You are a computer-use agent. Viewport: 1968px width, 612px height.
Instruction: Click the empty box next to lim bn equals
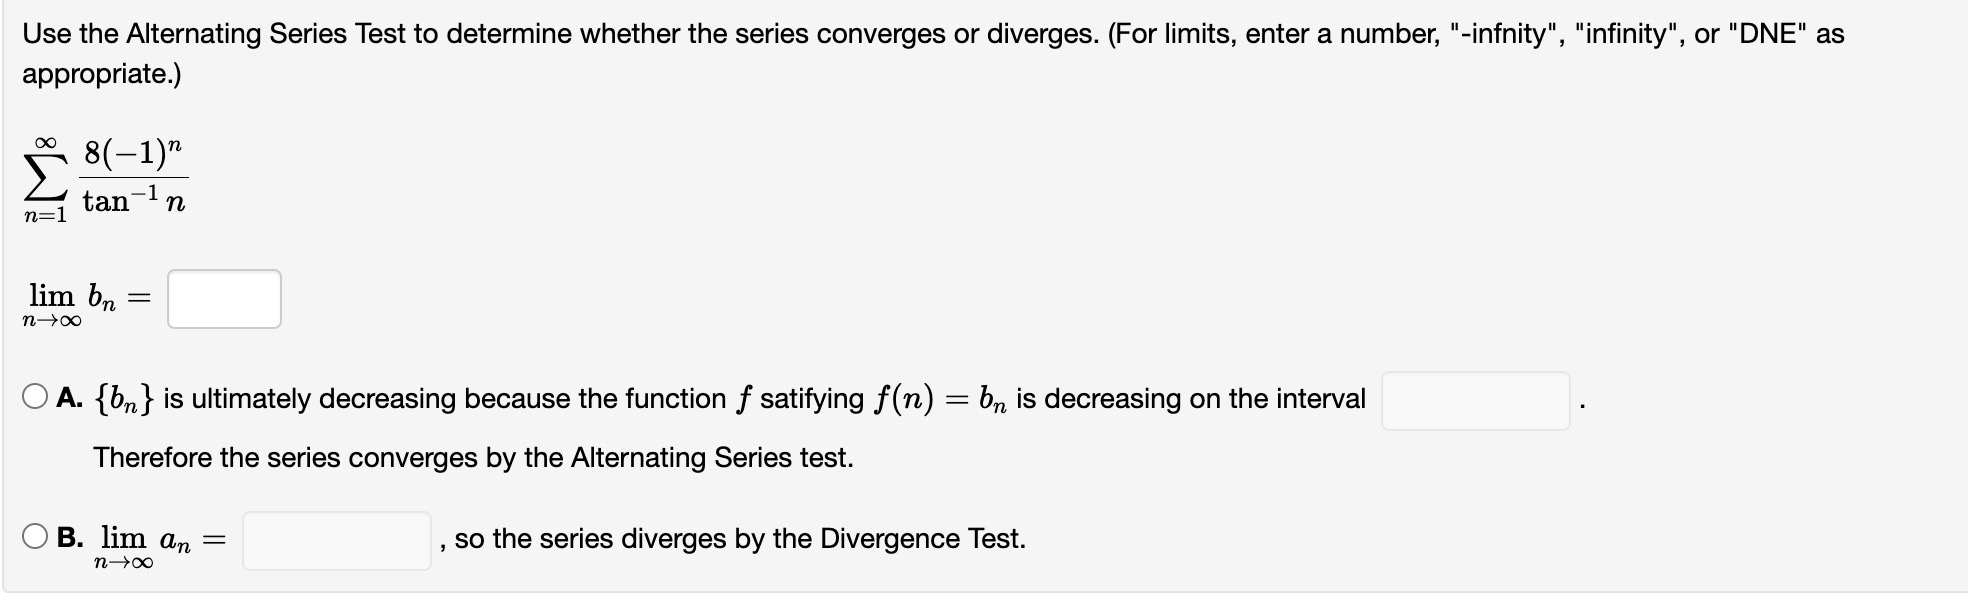click(224, 298)
